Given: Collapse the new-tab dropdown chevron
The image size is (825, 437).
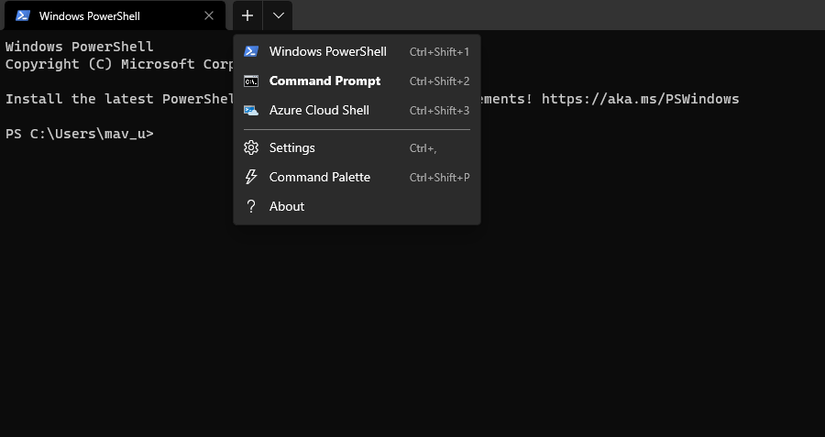Looking at the screenshot, I should [279, 16].
